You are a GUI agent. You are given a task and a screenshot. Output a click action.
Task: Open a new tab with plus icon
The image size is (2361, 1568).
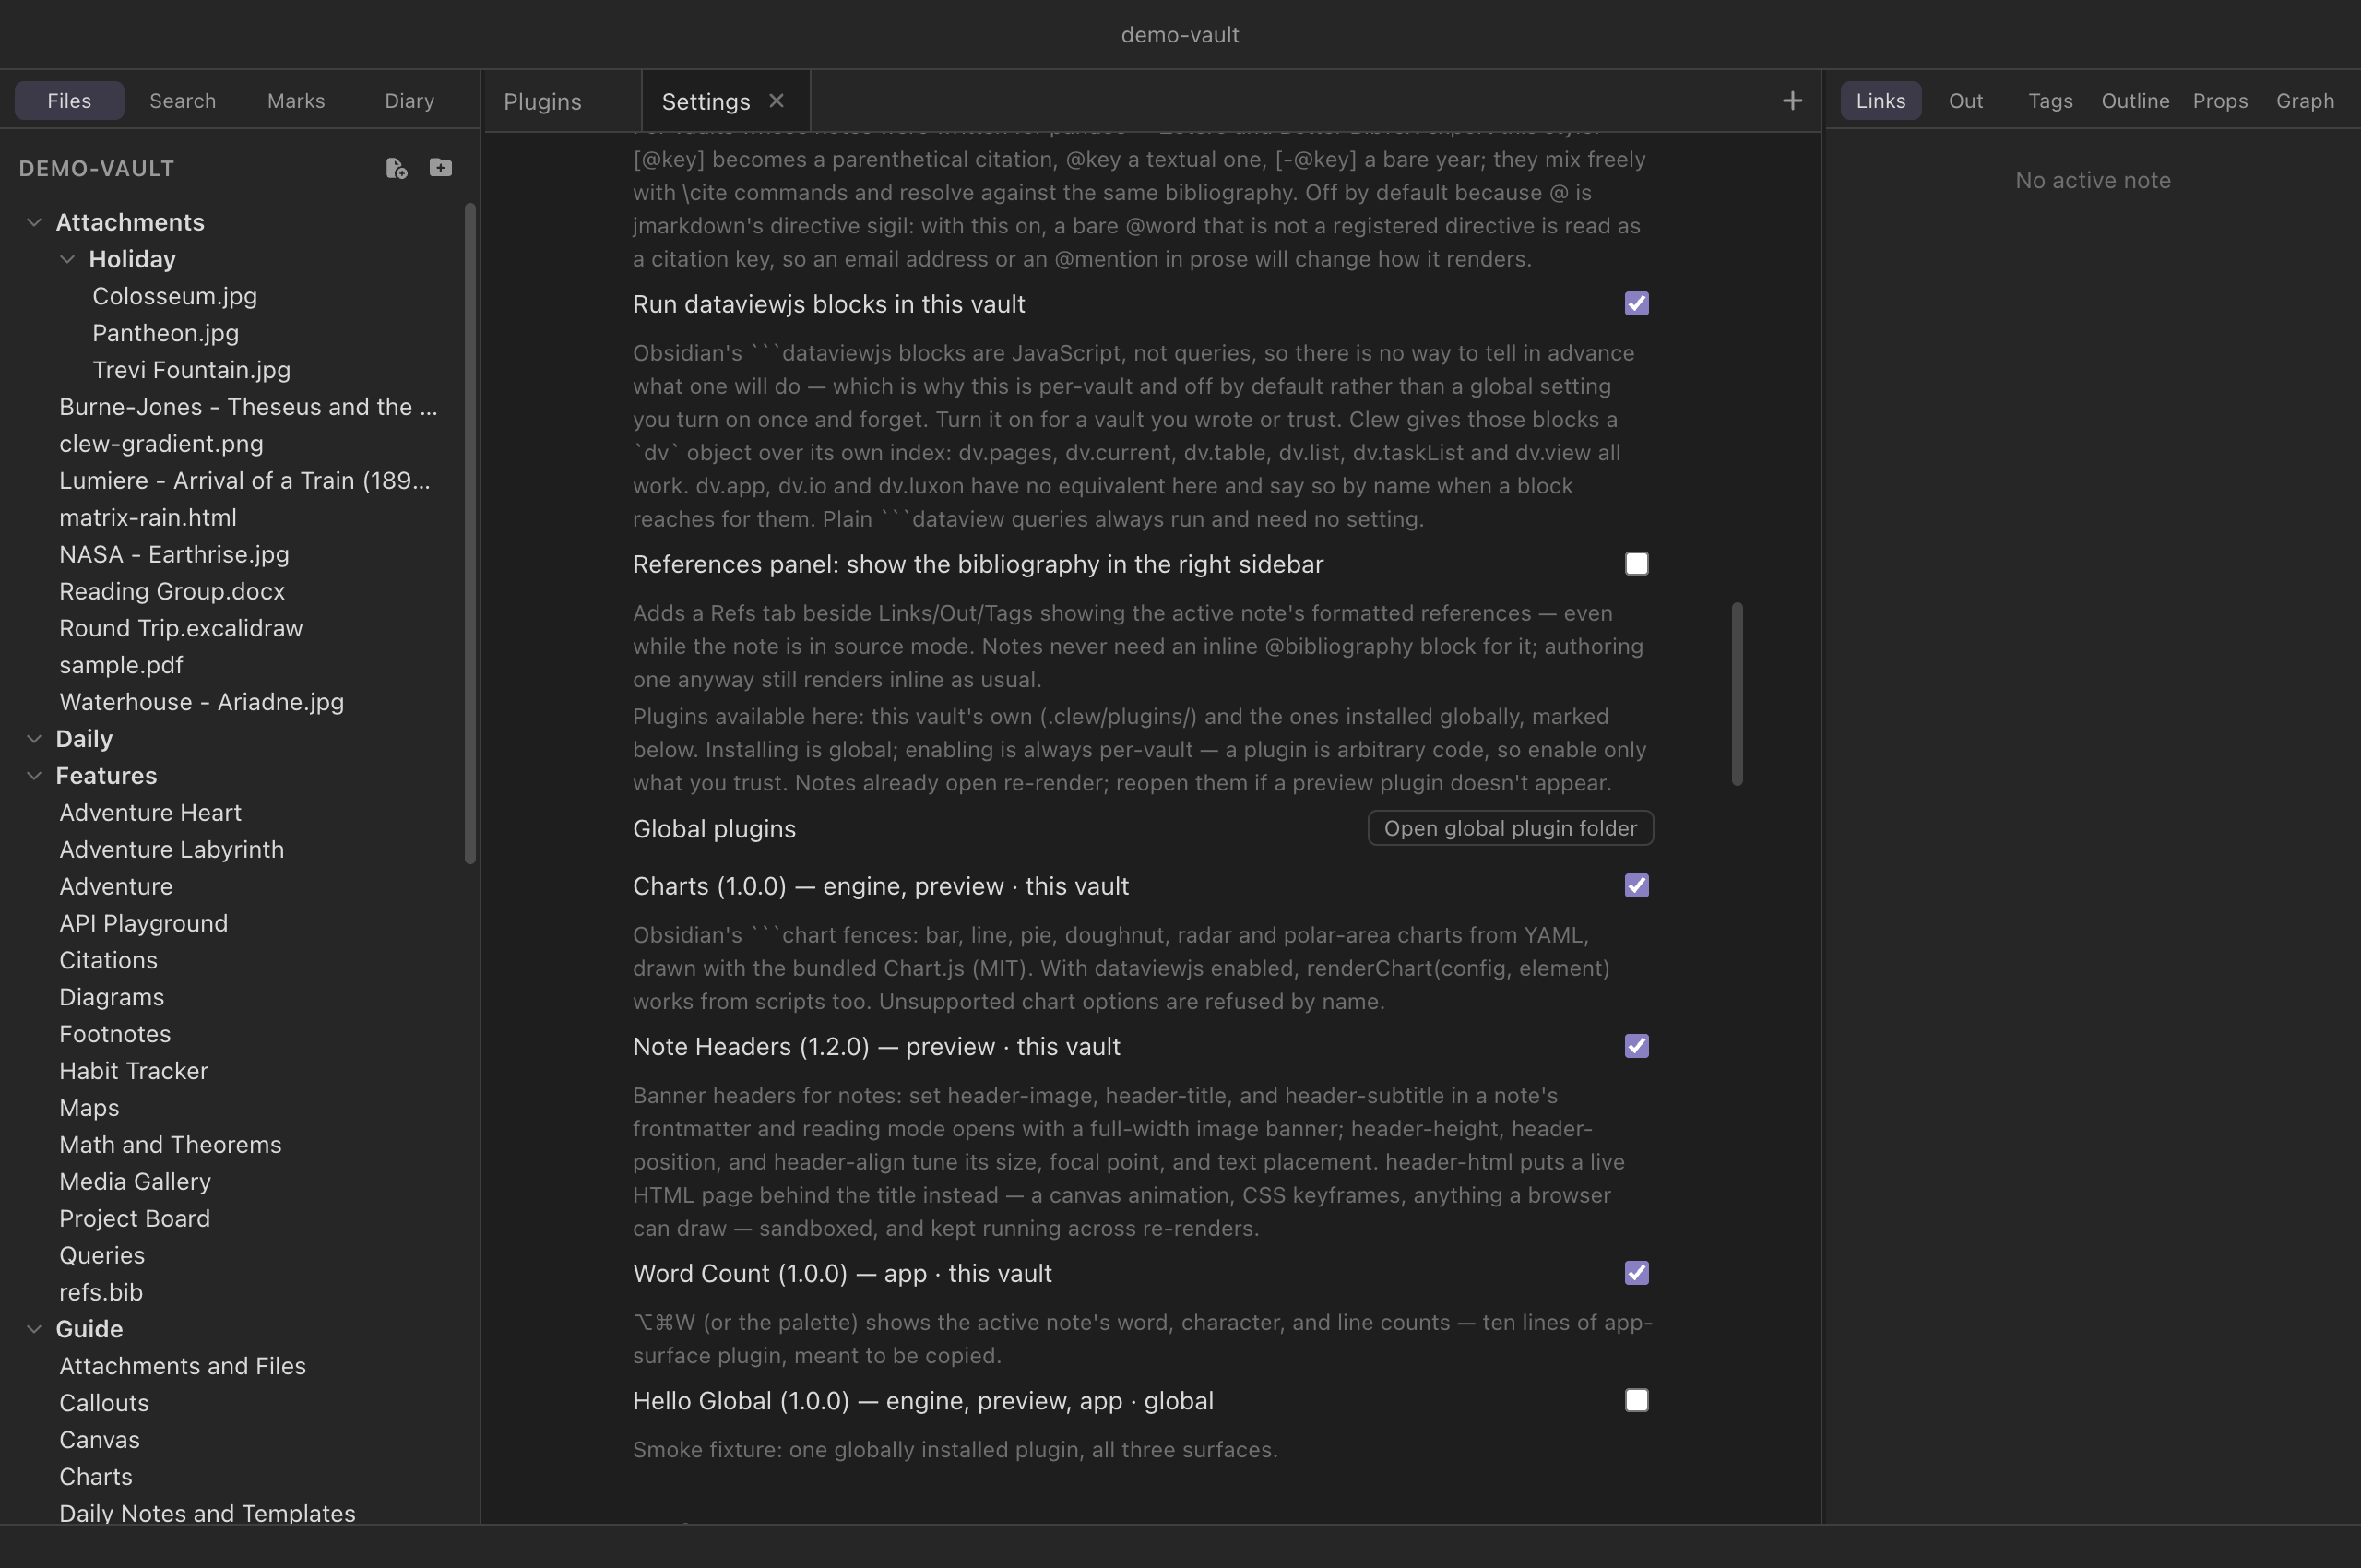(1792, 100)
